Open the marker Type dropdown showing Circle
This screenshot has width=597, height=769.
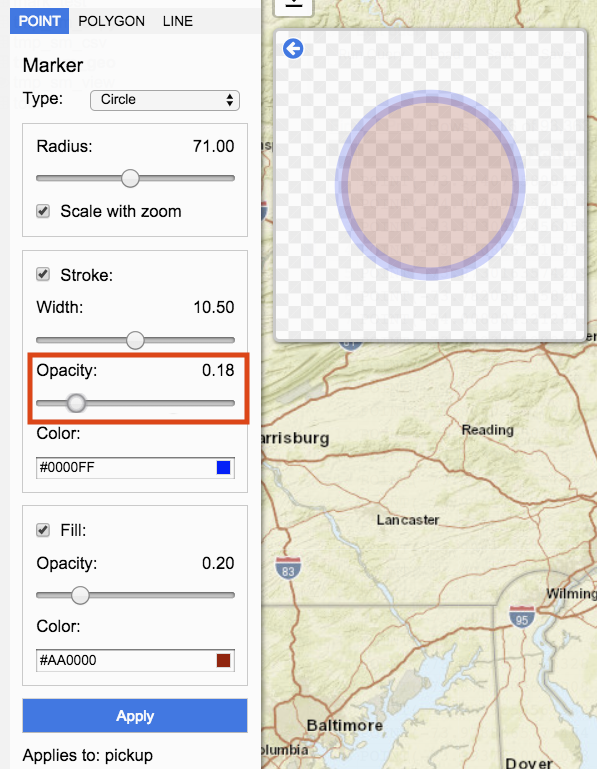point(165,100)
